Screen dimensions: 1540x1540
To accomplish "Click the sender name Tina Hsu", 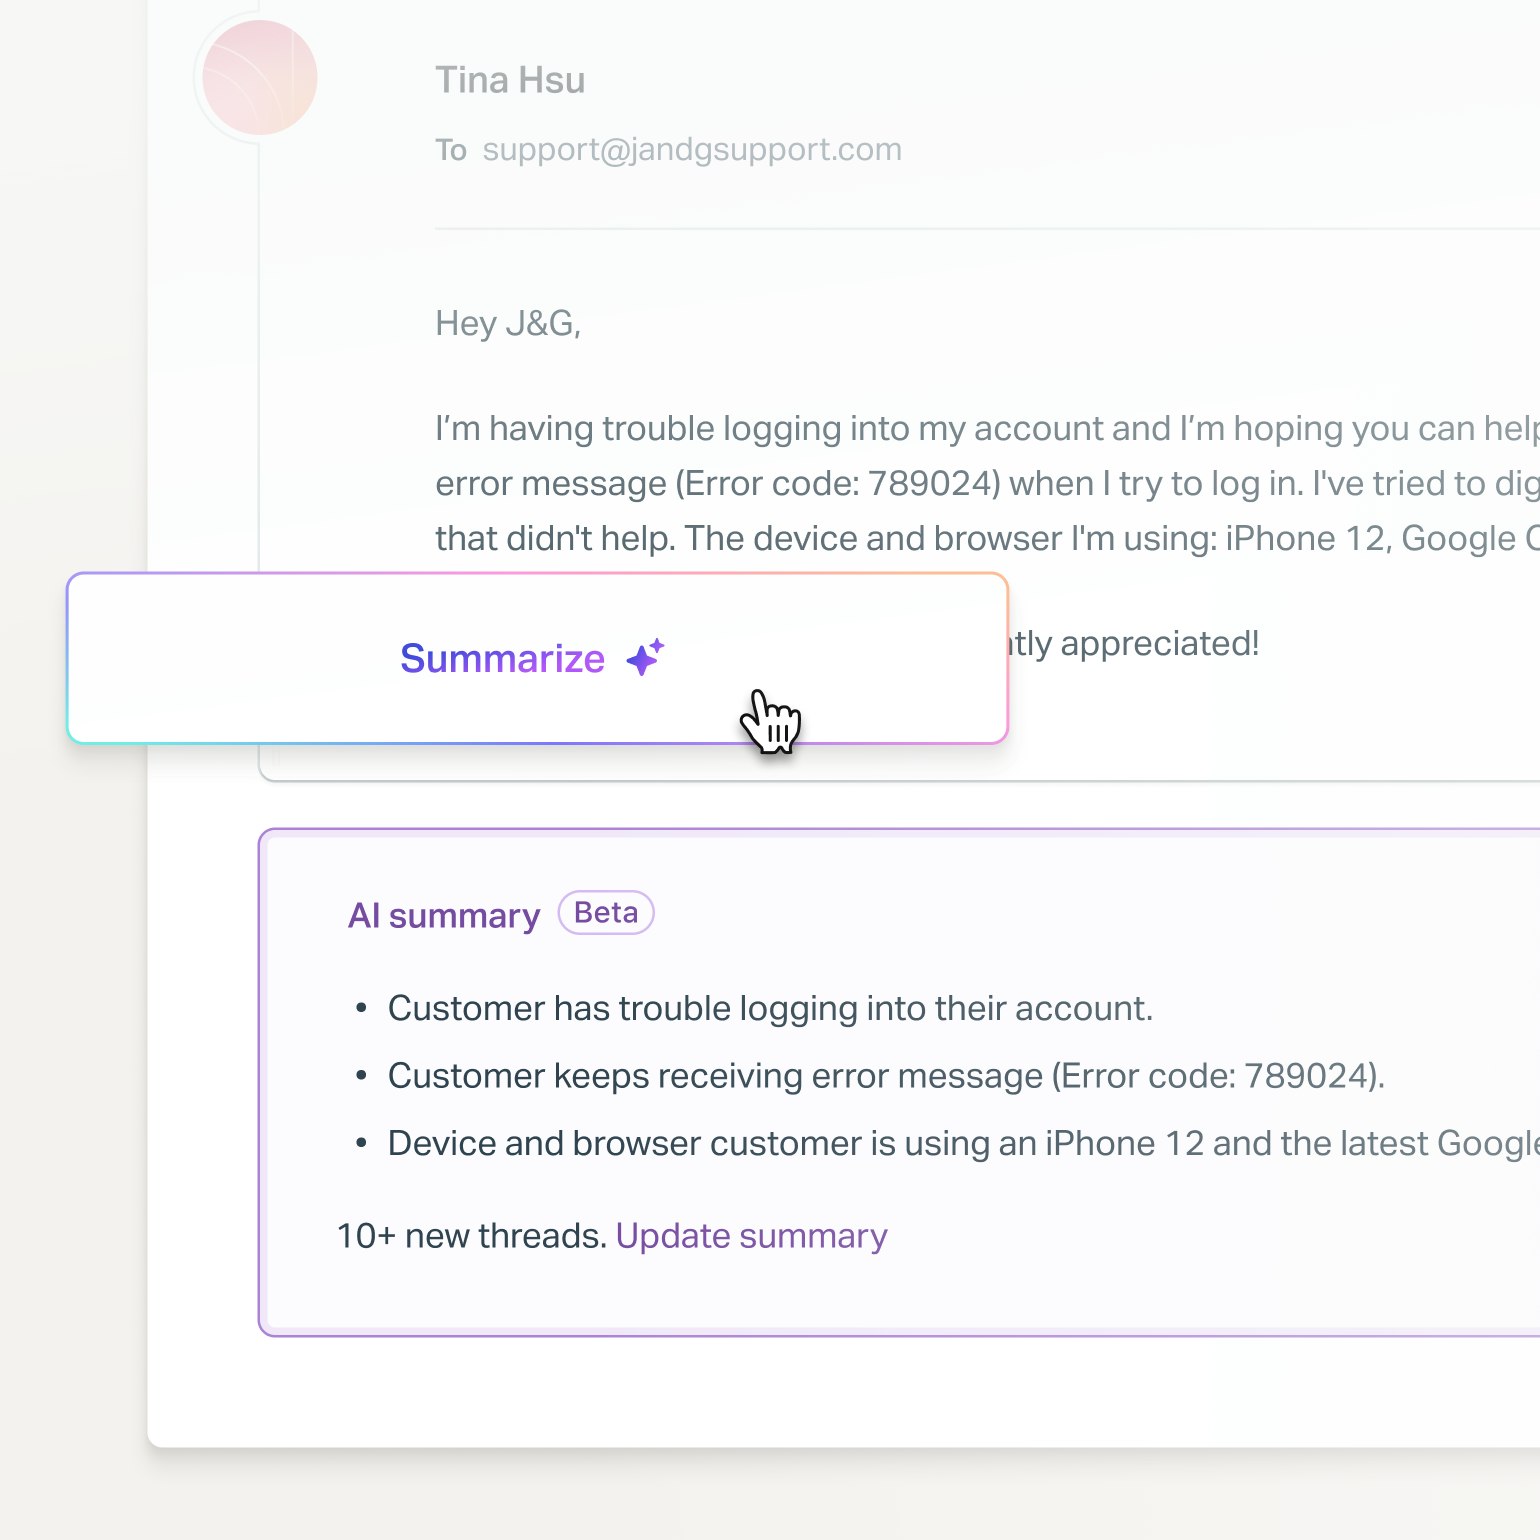I will tap(510, 80).
